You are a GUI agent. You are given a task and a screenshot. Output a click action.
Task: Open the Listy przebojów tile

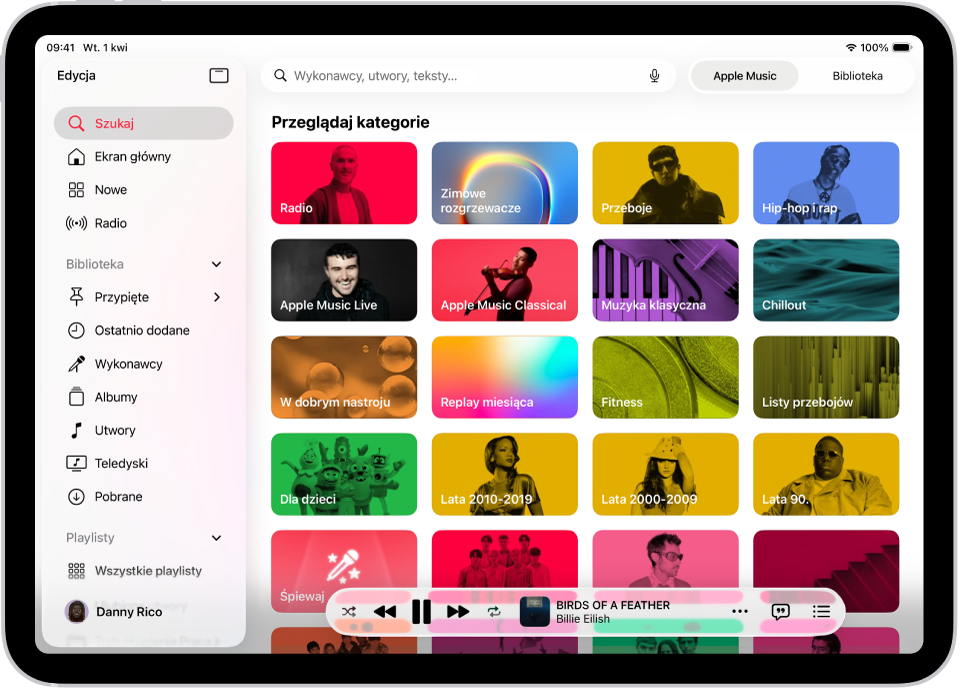(x=826, y=377)
